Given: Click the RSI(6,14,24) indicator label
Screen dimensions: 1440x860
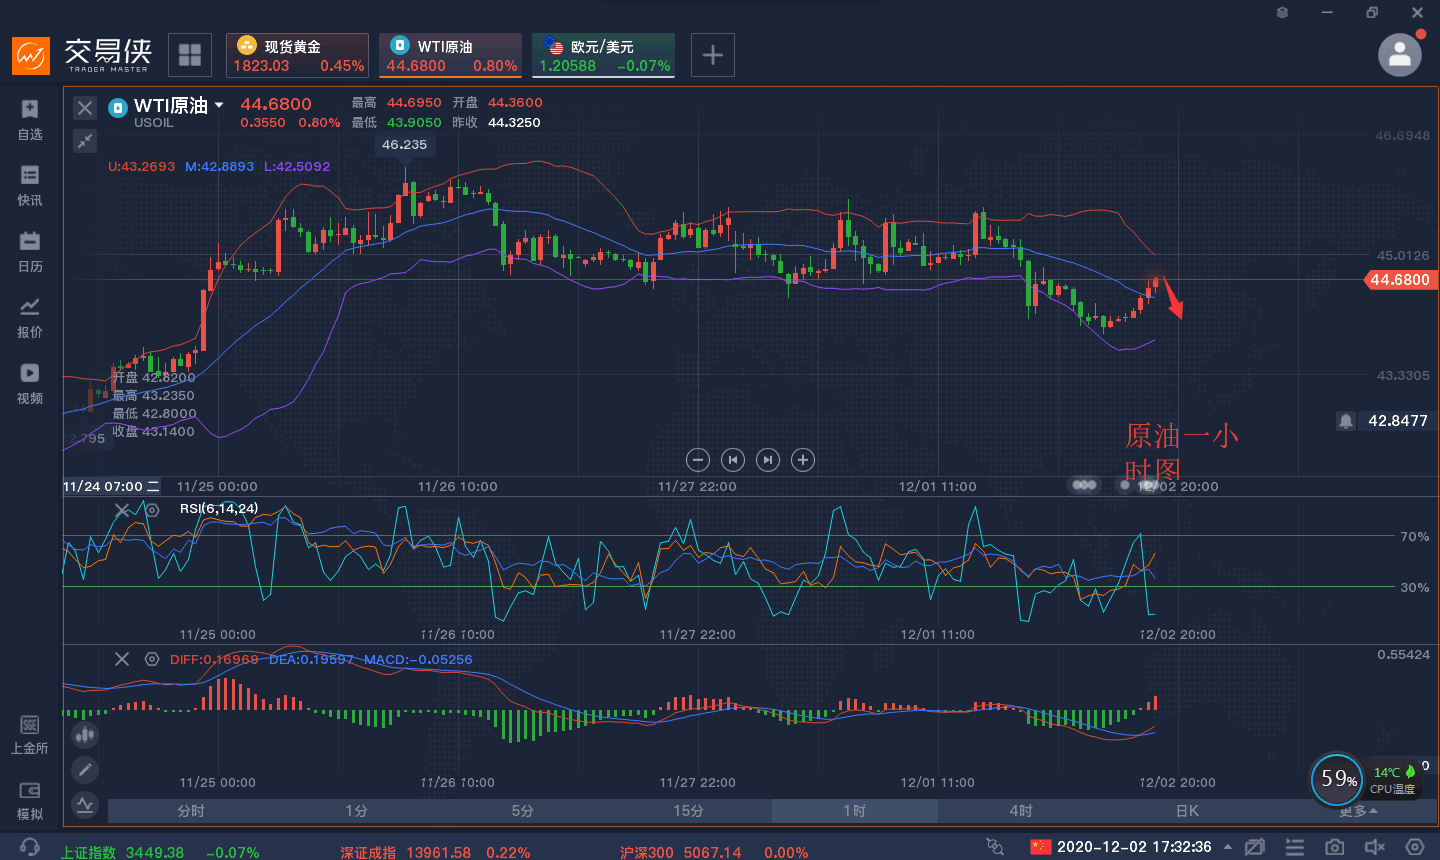Looking at the screenshot, I should click(219, 509).
